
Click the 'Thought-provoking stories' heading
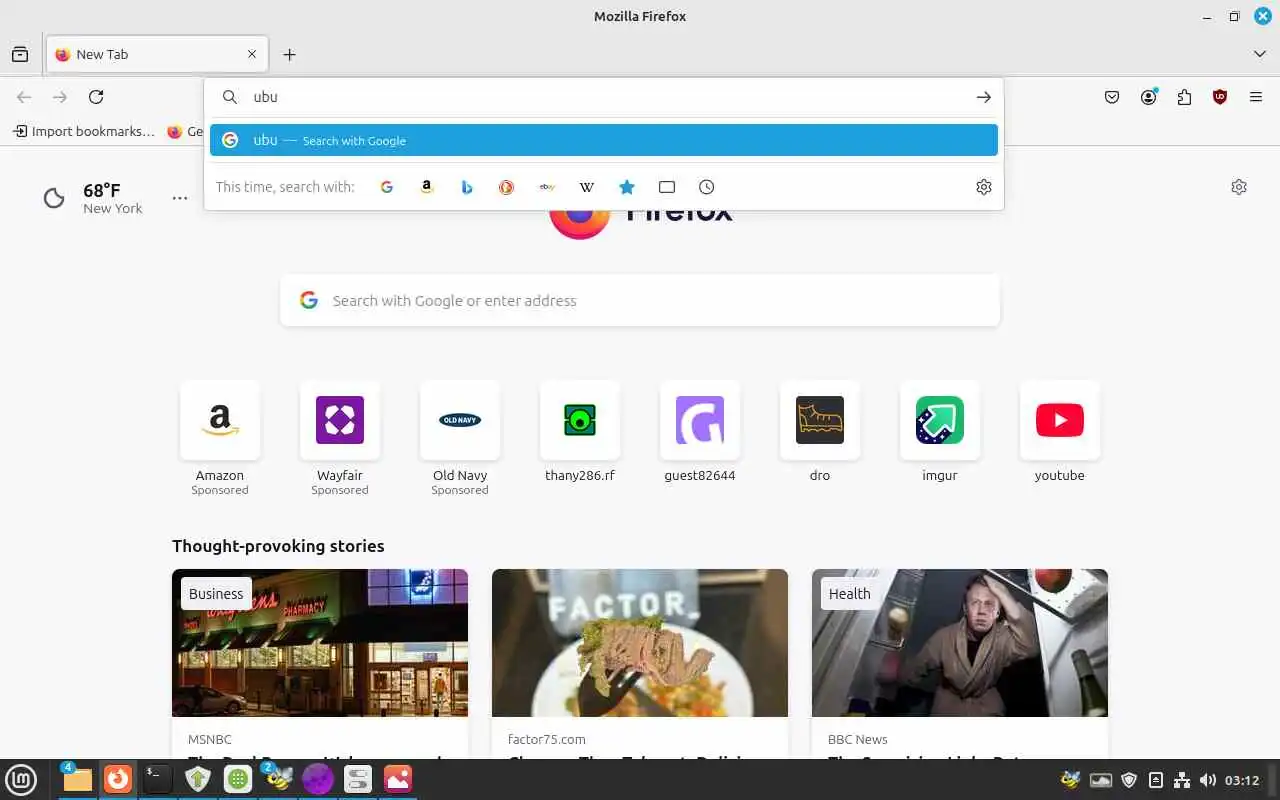tap(278, 546)
